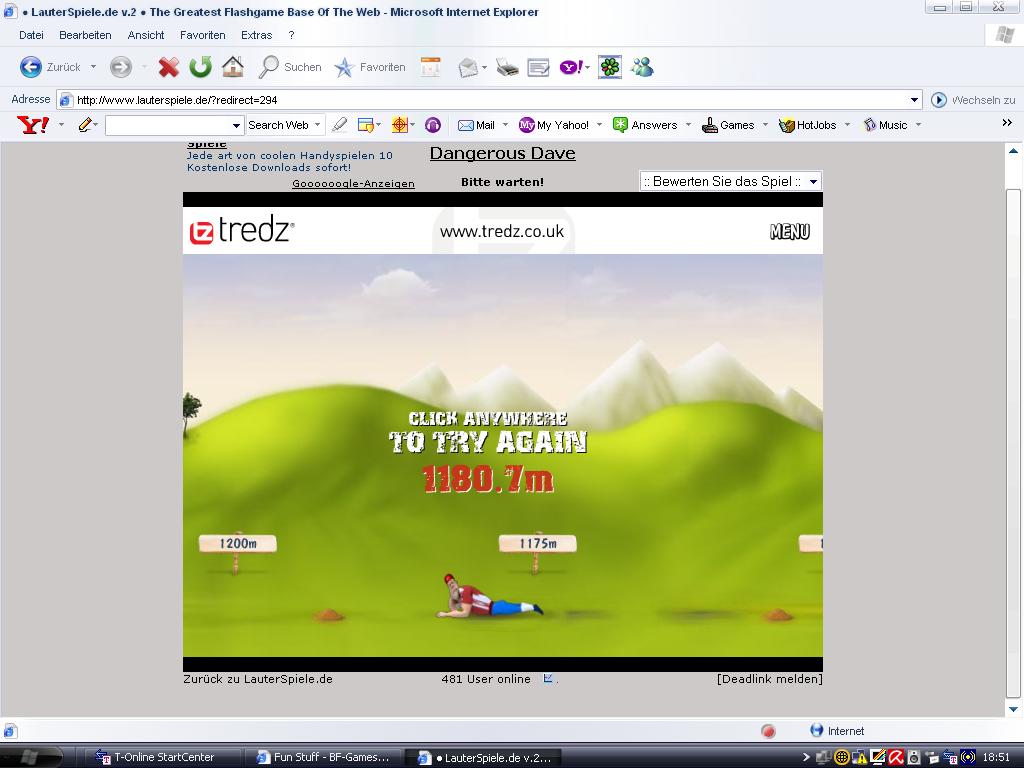Open Yahoo Mail from toolbar
1024x768 pixels.
click(476, 125)
